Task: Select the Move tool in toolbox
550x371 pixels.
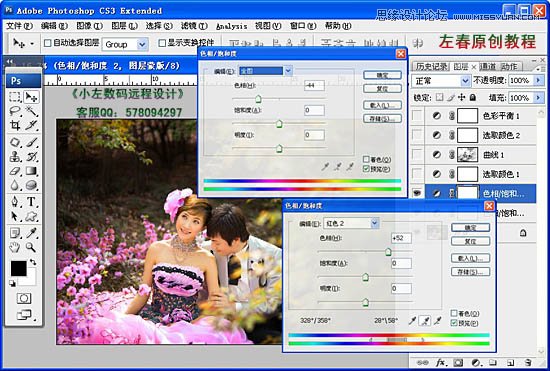Action: [x=31, y=96]
